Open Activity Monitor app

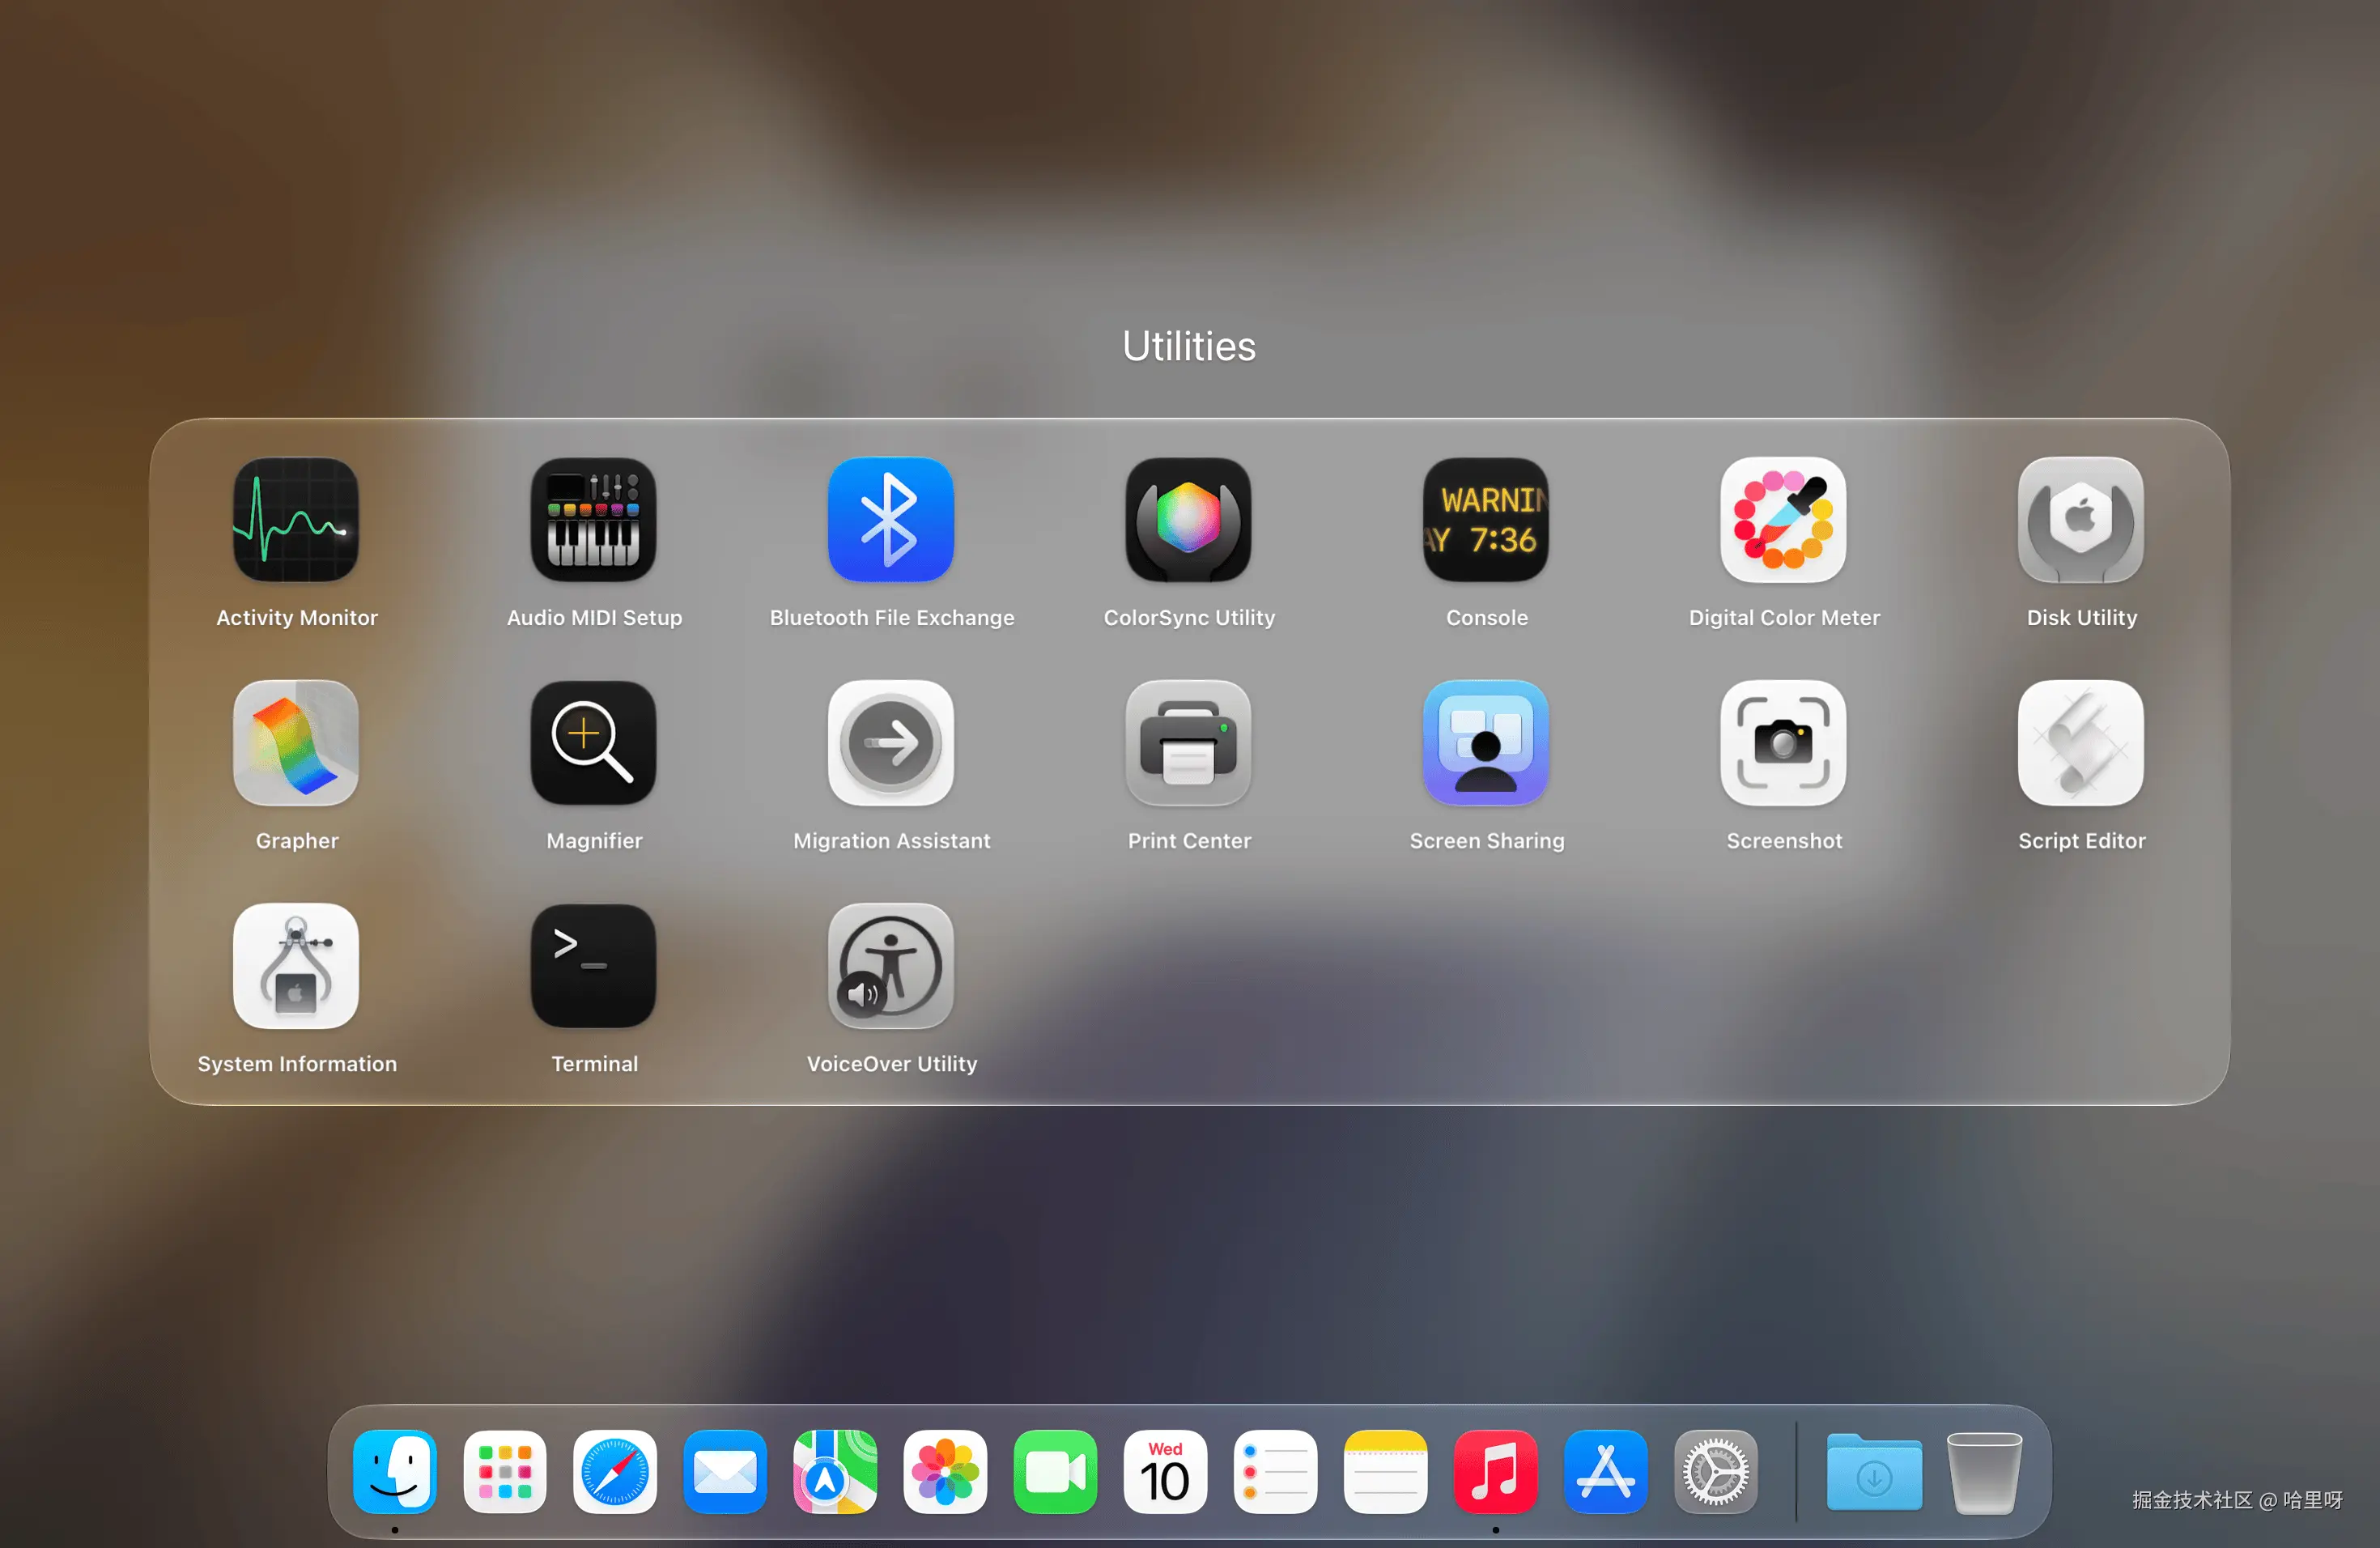pyautogui.click(x=296, y=519)
